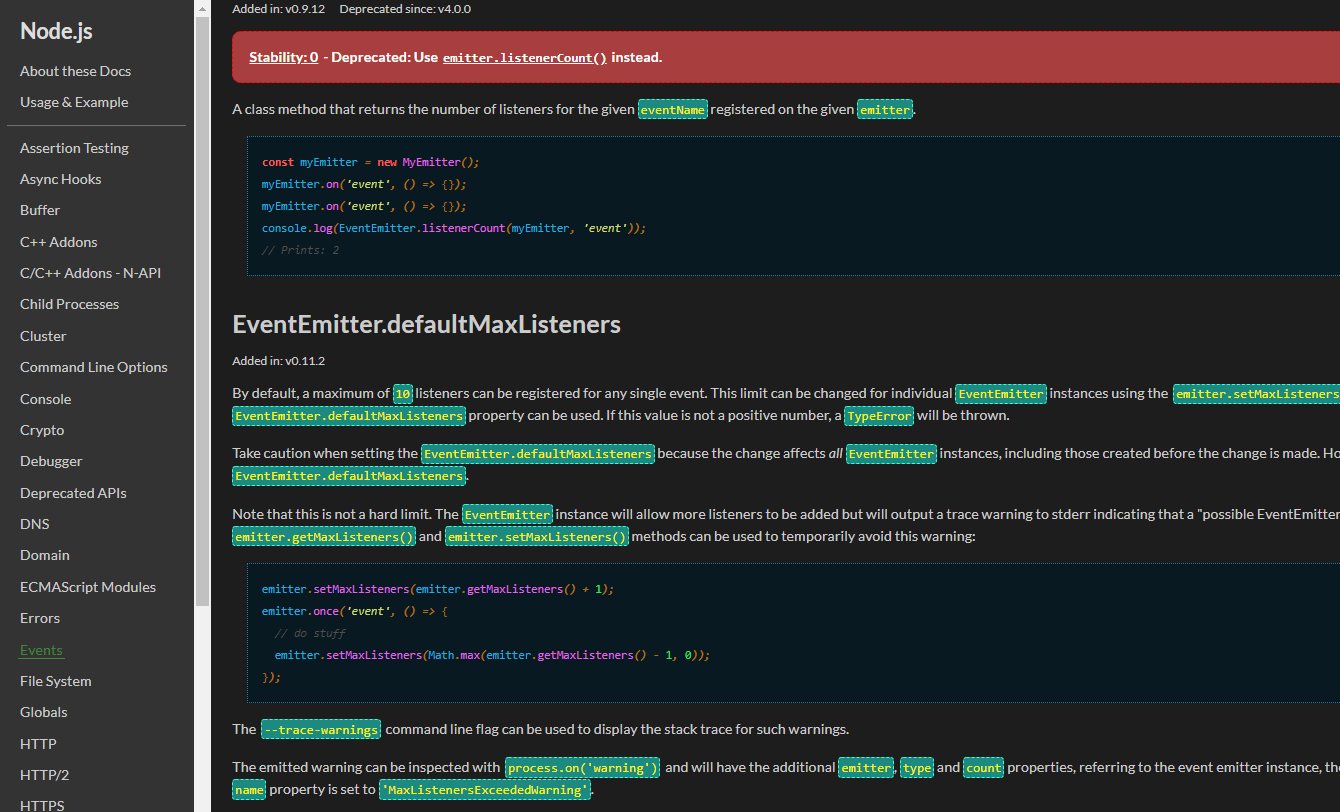Click the process.on('warning') link
Screen dimensions: 1340x812
pos(581,768)
